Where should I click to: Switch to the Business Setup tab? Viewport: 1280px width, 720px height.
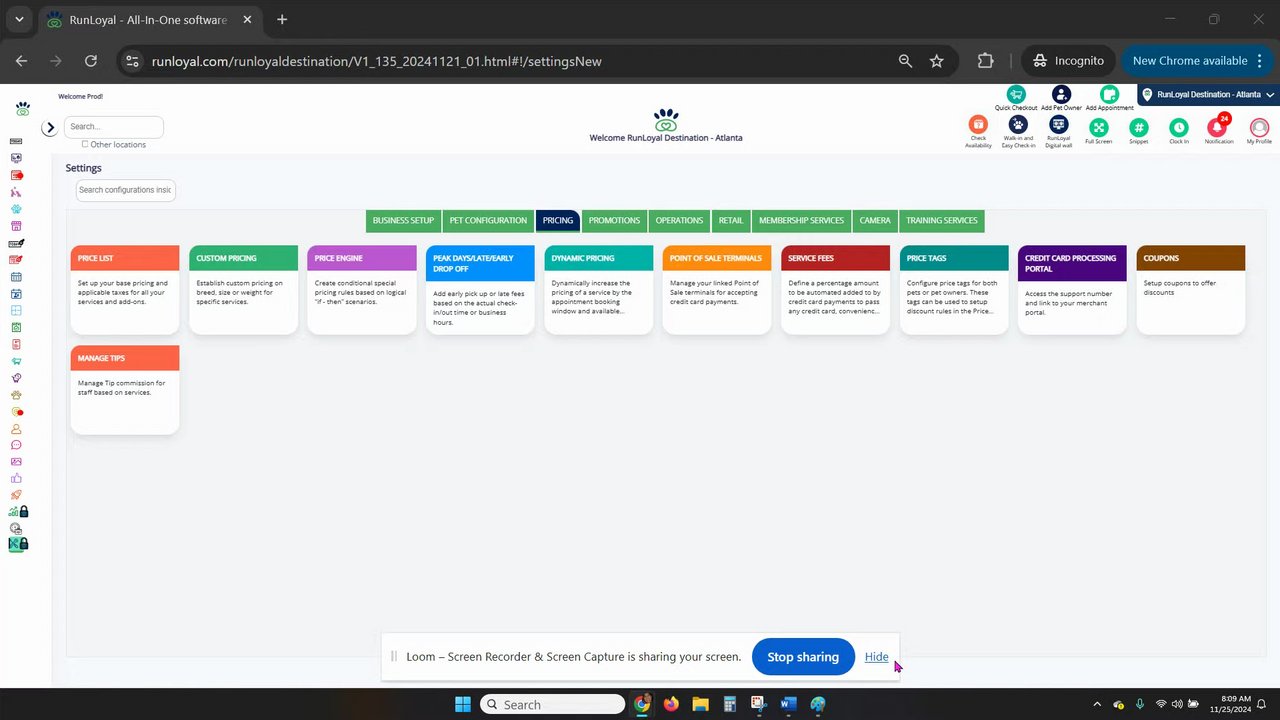coord(403,220)
